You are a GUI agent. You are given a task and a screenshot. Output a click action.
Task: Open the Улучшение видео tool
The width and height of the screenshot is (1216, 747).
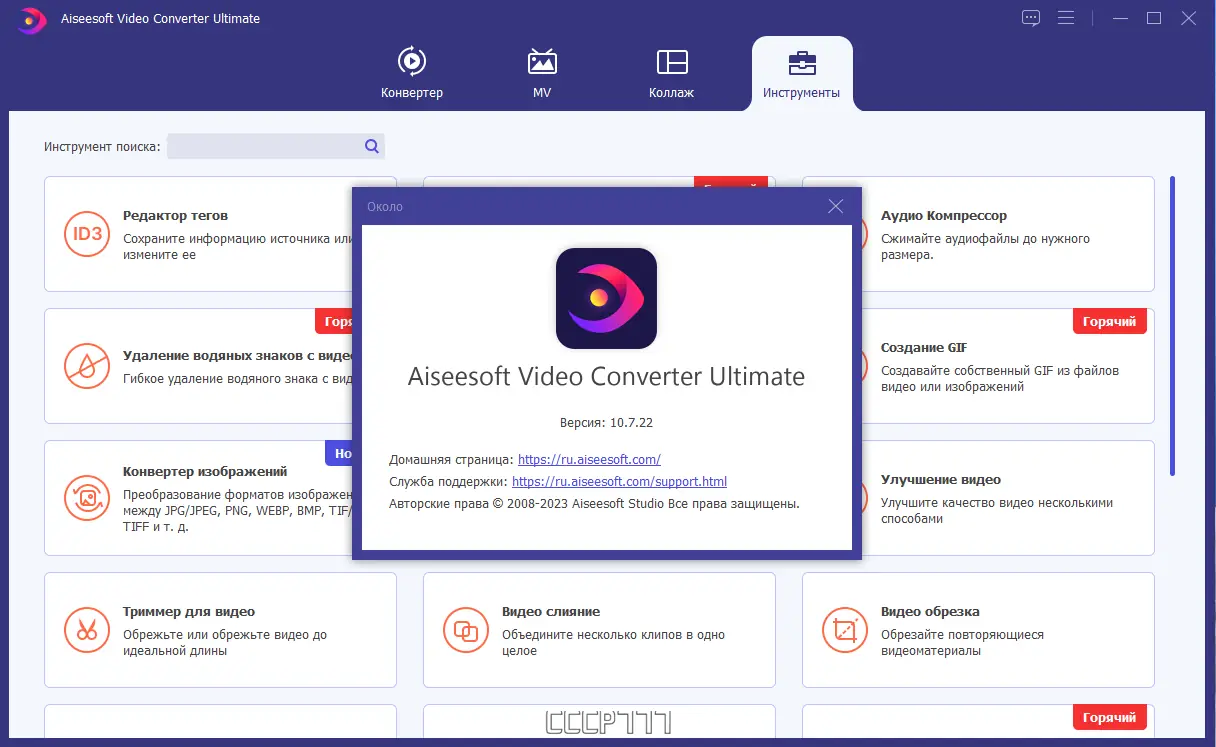point(978,498)
